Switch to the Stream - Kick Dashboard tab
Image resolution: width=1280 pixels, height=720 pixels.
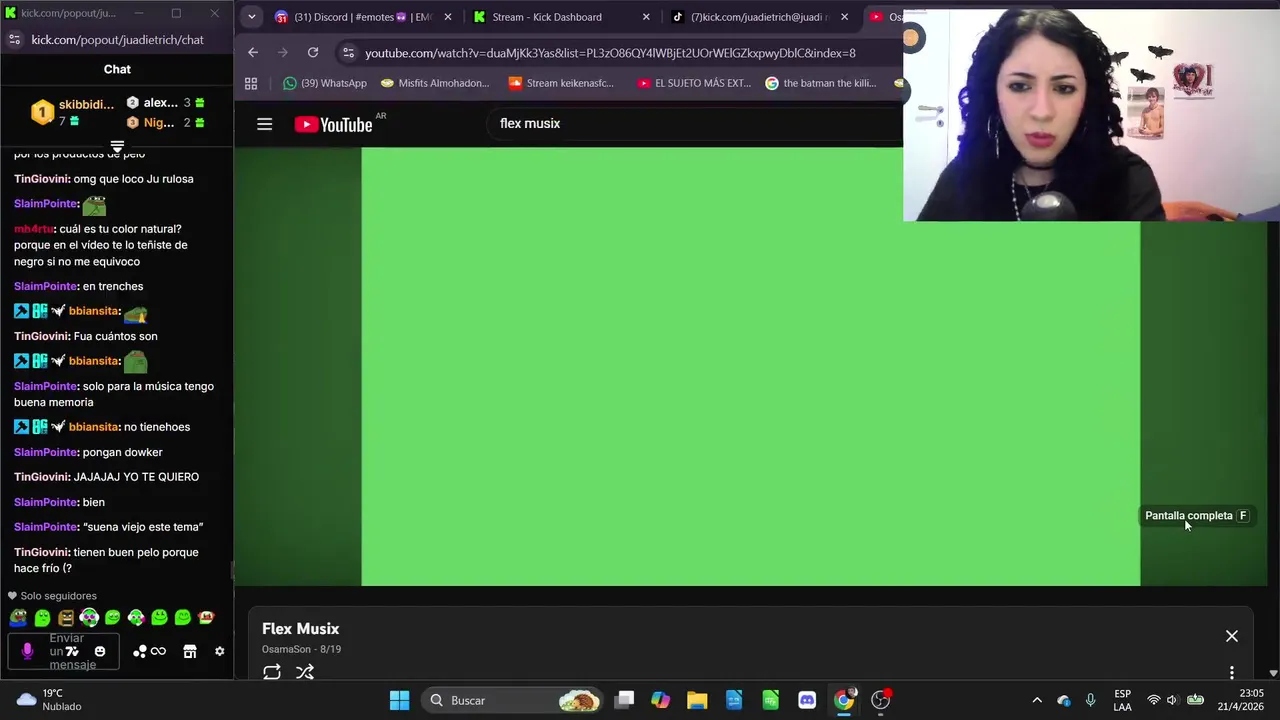546,17
